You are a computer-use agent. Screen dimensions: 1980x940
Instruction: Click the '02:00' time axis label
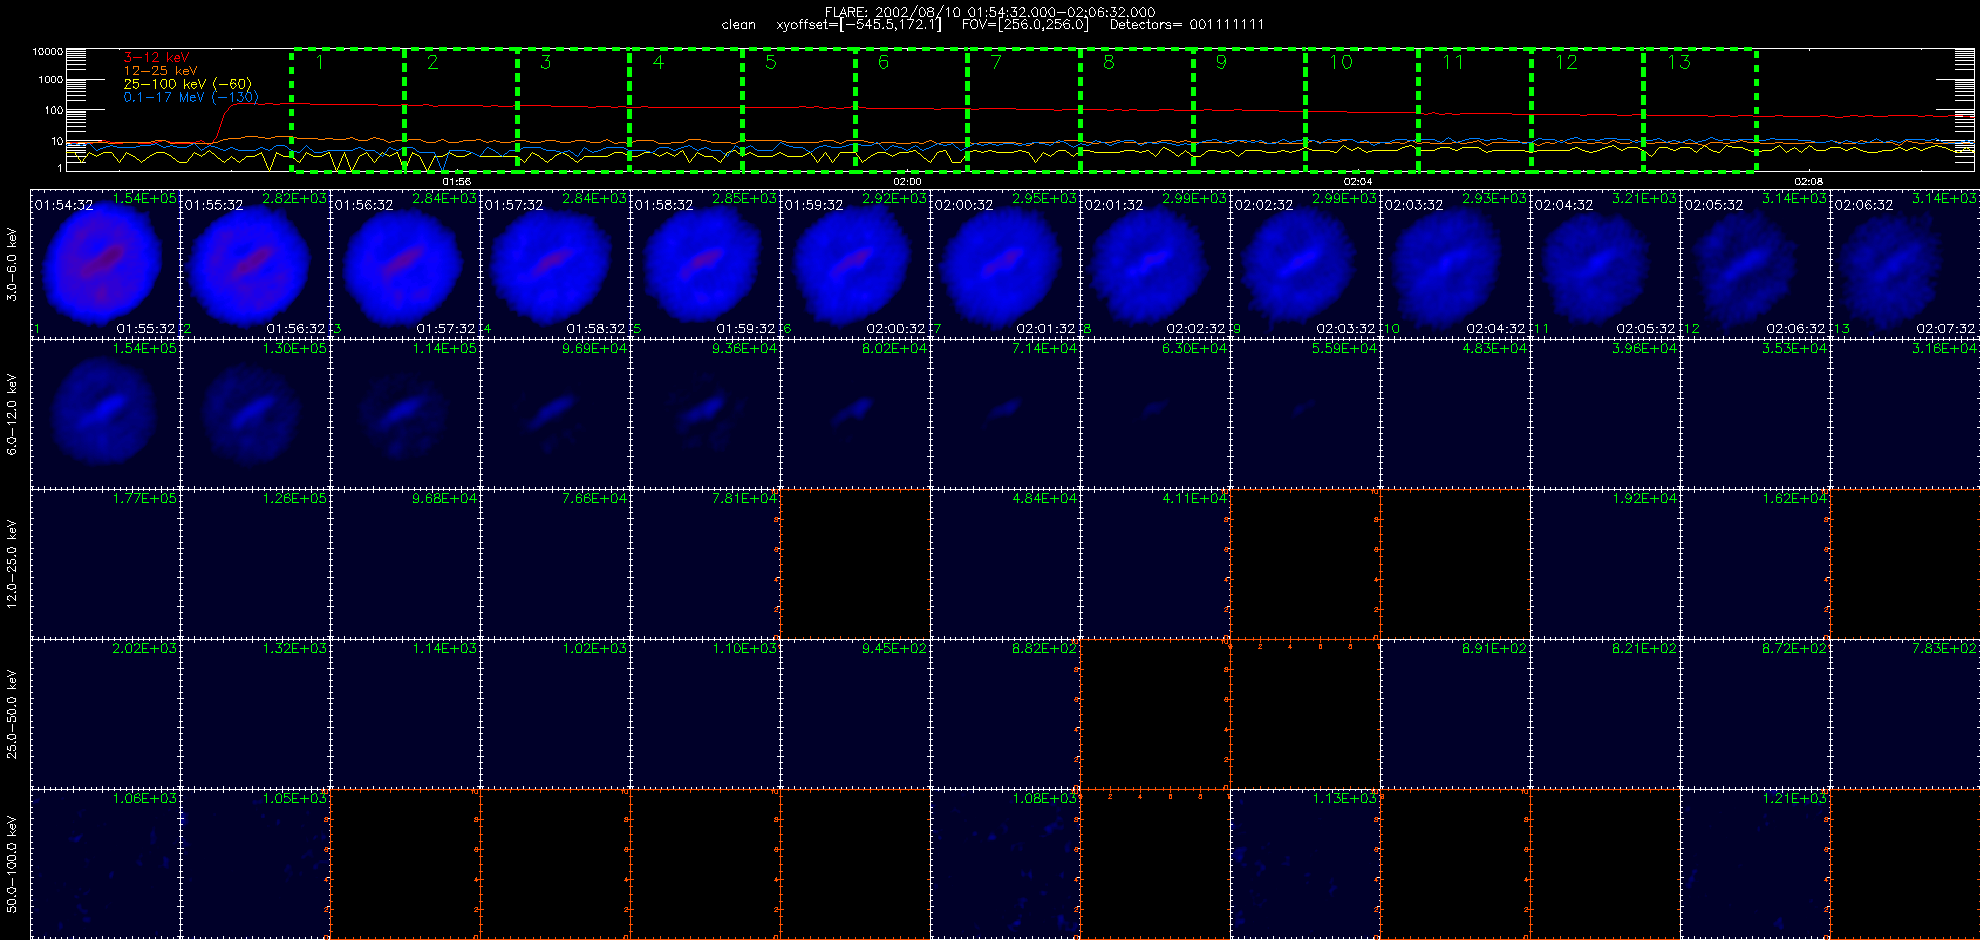pos(907,182)
